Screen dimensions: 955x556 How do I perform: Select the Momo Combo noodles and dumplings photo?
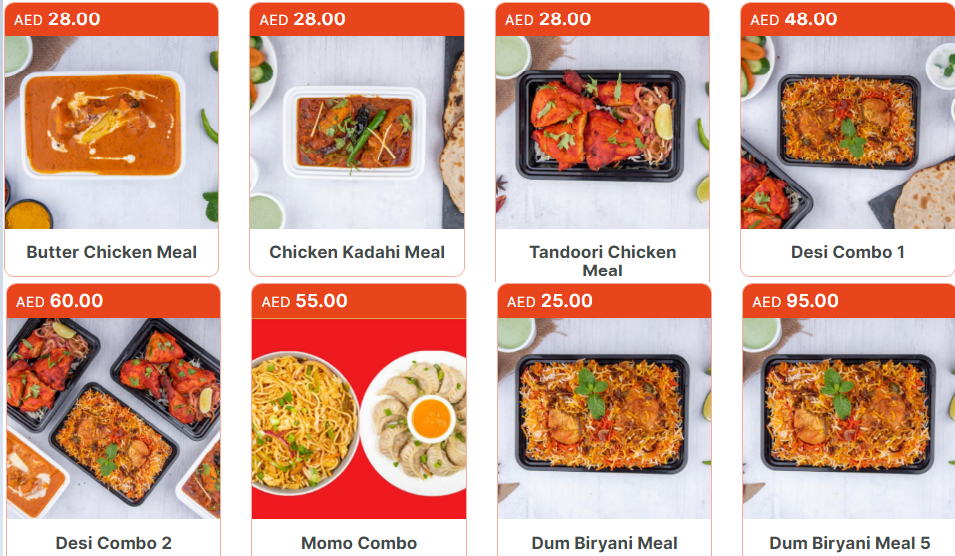click(359, 418)
